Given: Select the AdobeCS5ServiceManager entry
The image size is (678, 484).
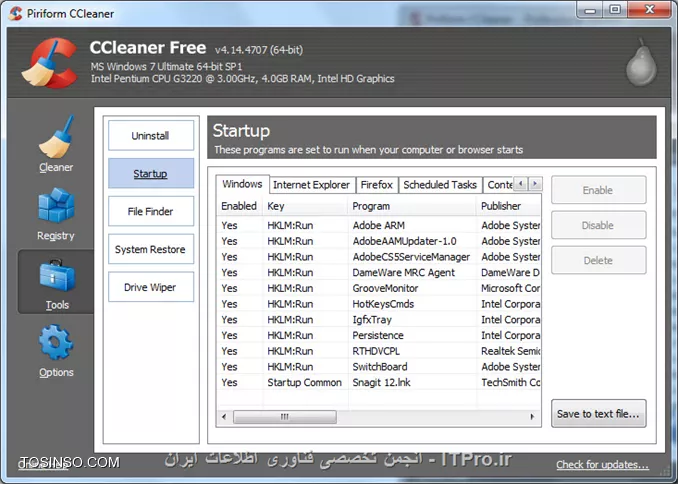Looking at the screenshot, I should pos(378,257).
